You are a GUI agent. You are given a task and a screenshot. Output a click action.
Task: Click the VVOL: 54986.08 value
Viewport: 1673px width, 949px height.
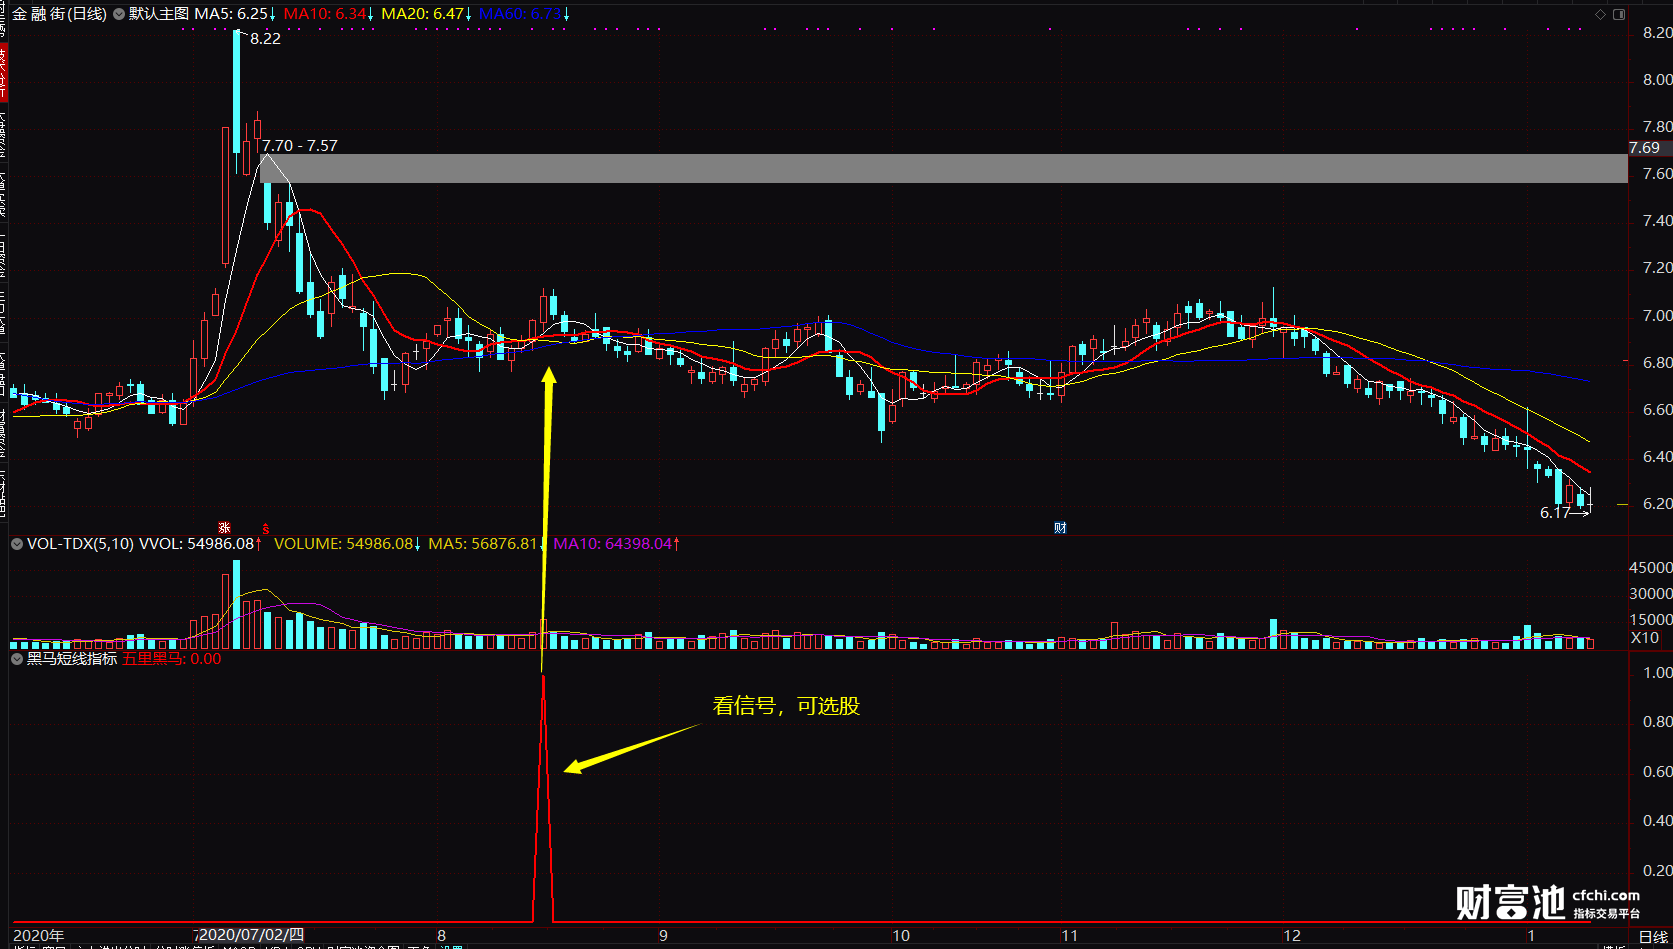[x=197, y=544]
